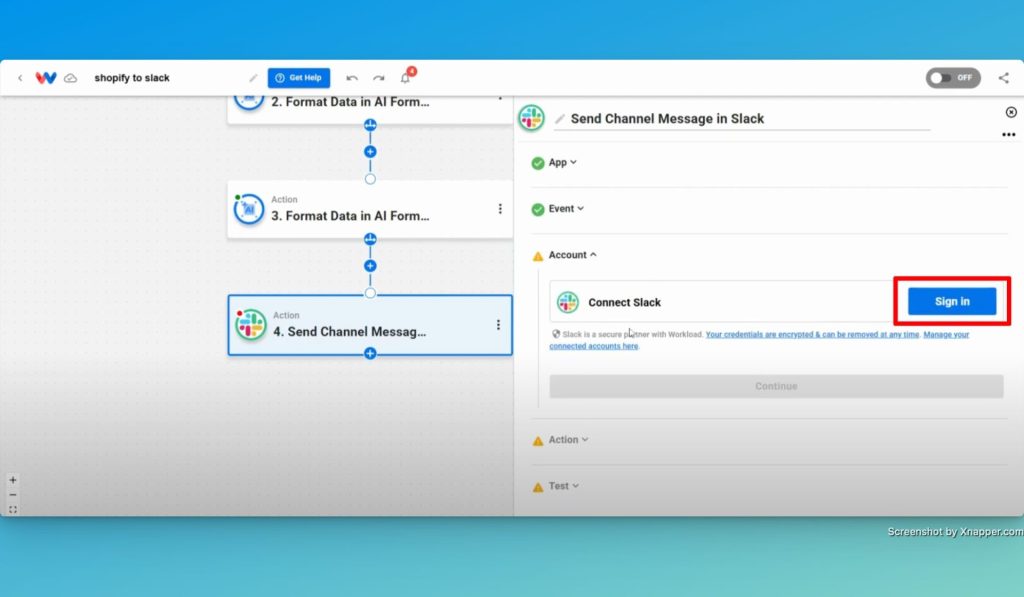Redo the last change
Image resolution: width=1024 pixels, height=597 pixels.
[x=379, y=78]
